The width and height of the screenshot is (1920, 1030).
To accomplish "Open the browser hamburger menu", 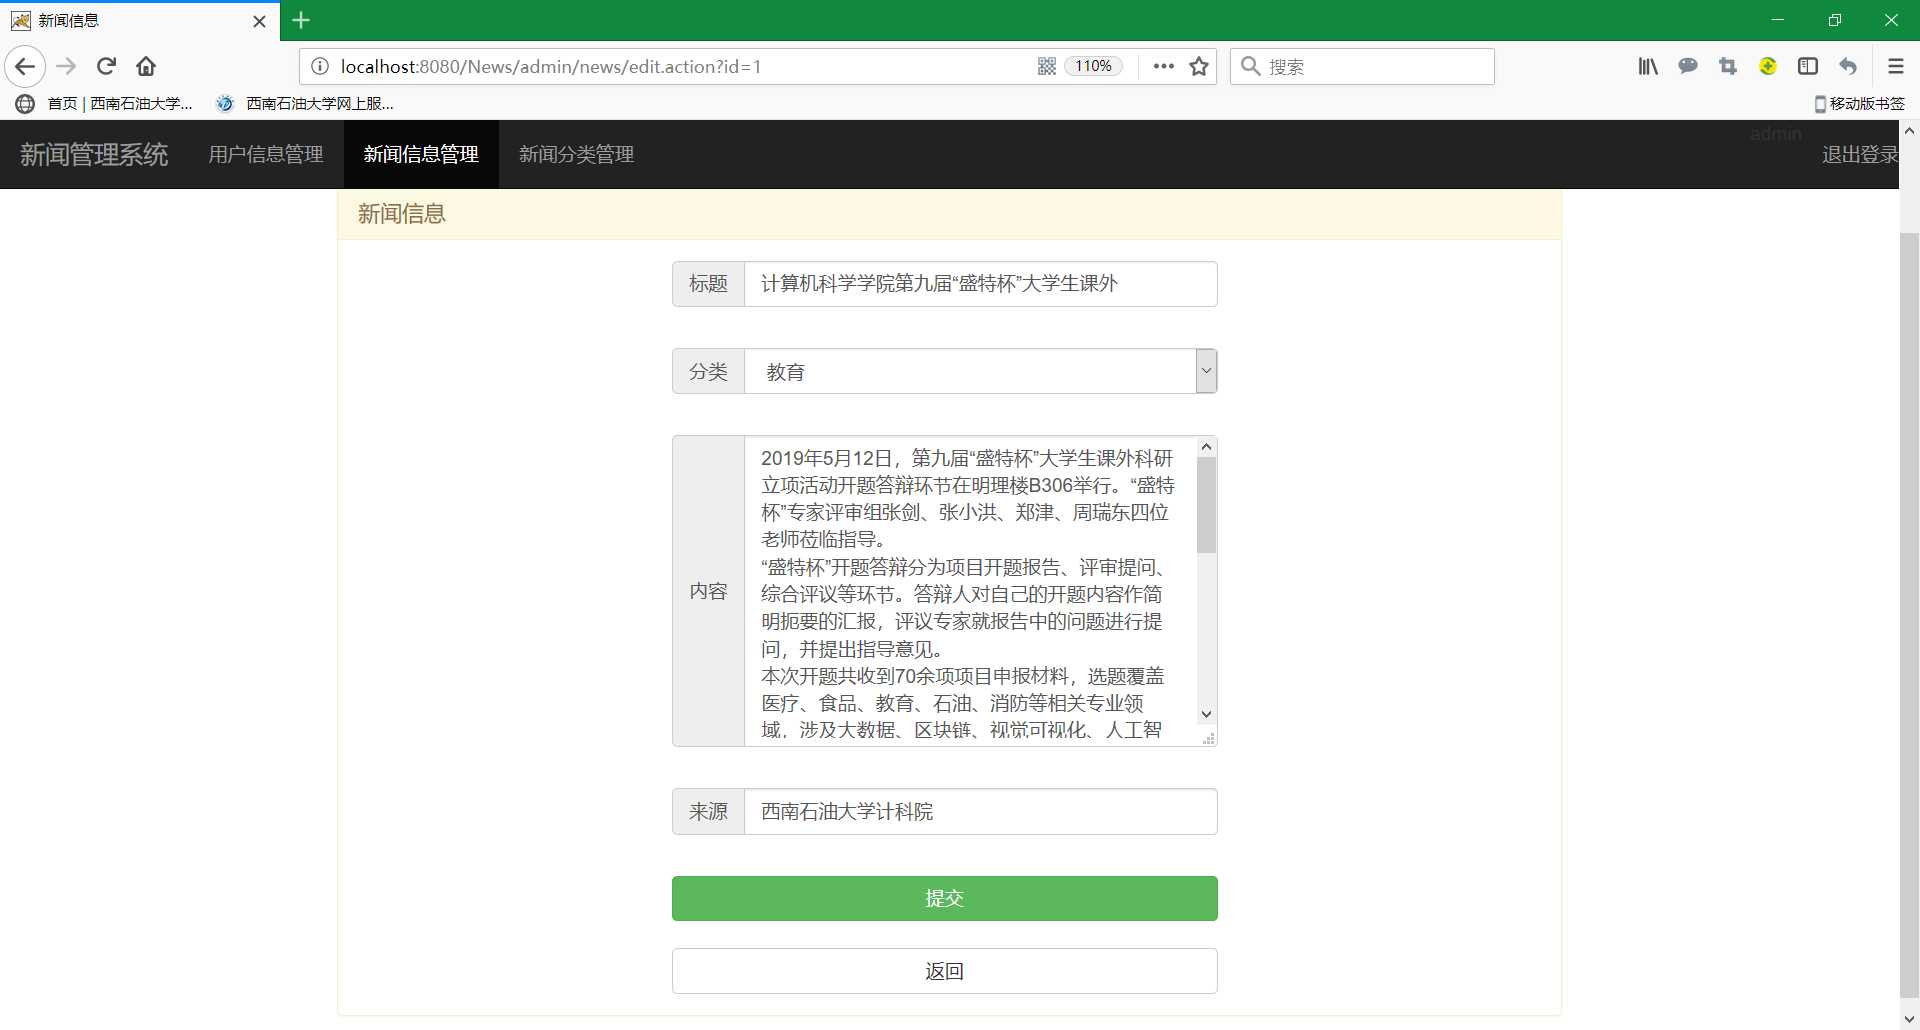I will pyautogui.click(x=1895, y=67).
